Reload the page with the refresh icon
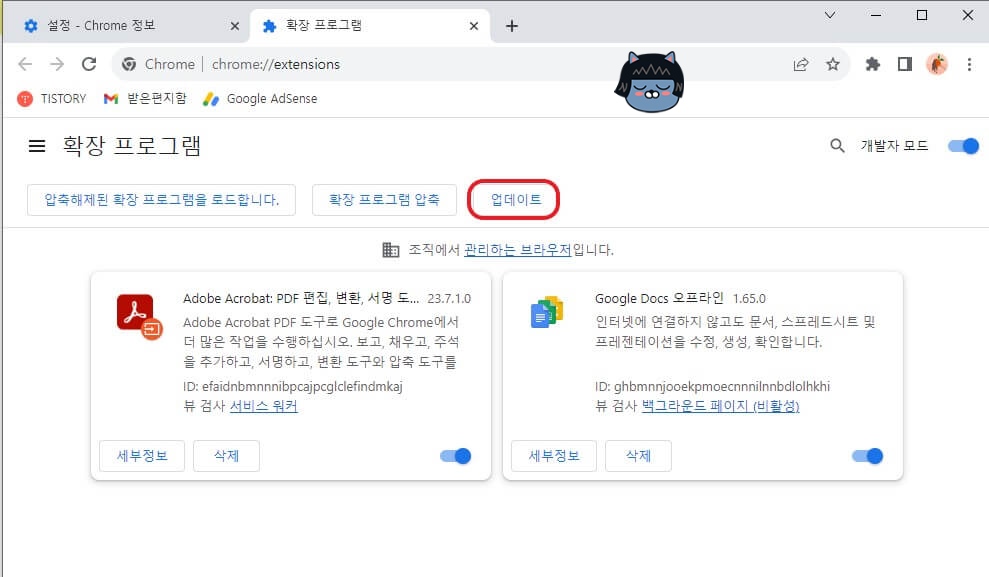 click(x=89, y=63)
